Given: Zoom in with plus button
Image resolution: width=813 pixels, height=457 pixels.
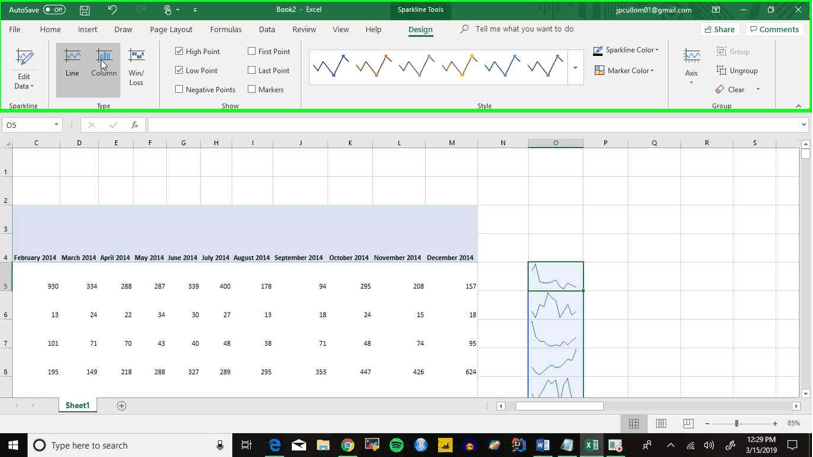Looking at the screenshot, I should [x=775, y=424].
